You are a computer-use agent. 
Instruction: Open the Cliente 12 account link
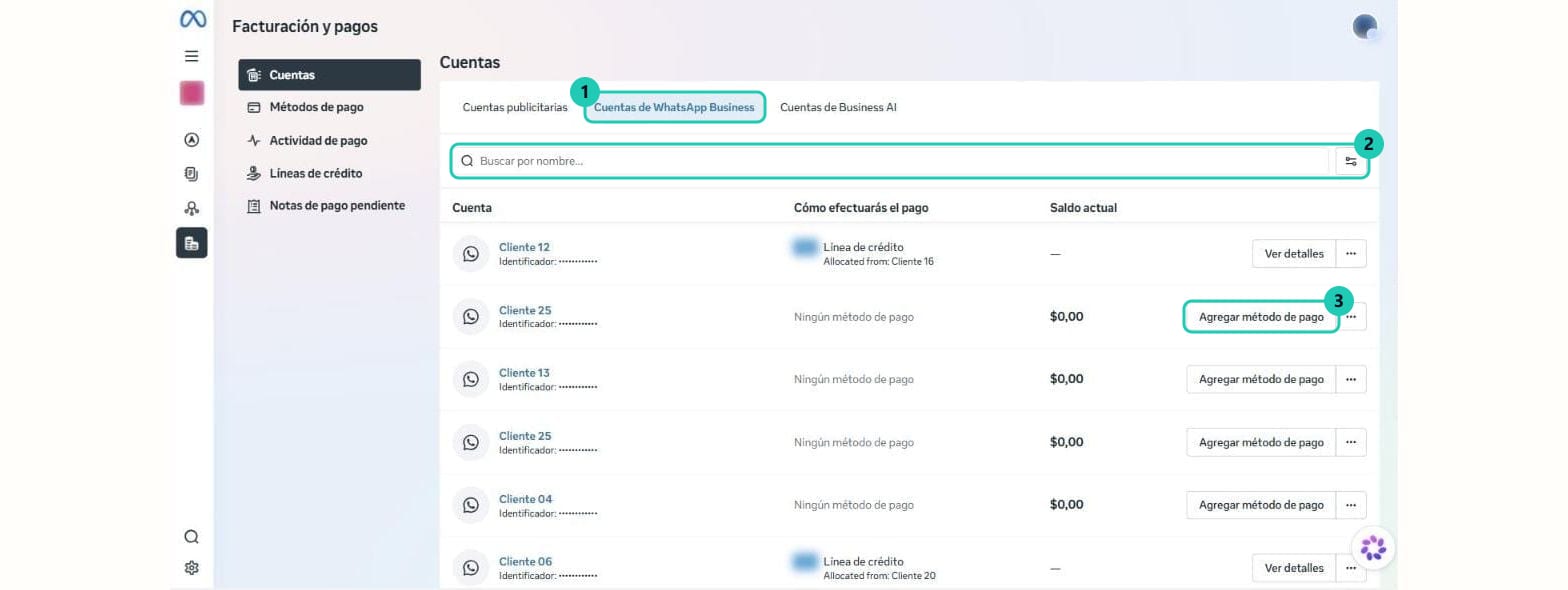coord(524,247)
